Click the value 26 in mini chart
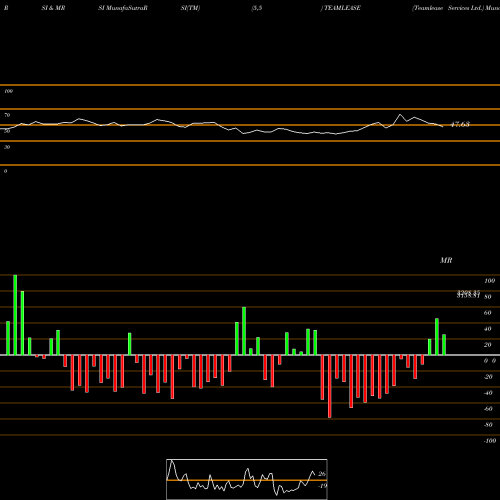Viewport: 500px width, 500px height. tap(322, 474)
